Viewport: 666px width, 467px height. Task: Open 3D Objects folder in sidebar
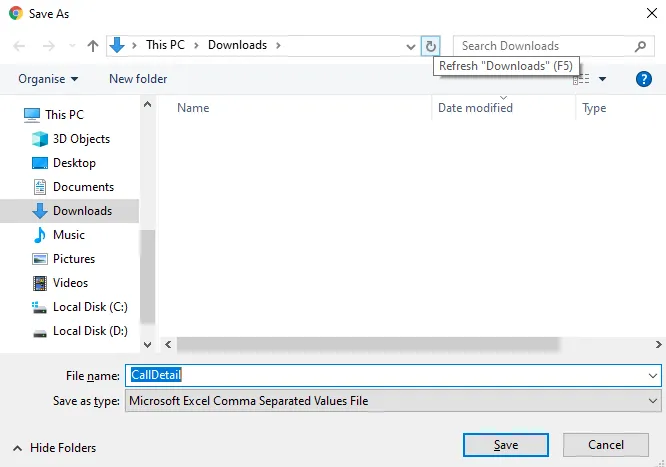[x=82, y=139]
